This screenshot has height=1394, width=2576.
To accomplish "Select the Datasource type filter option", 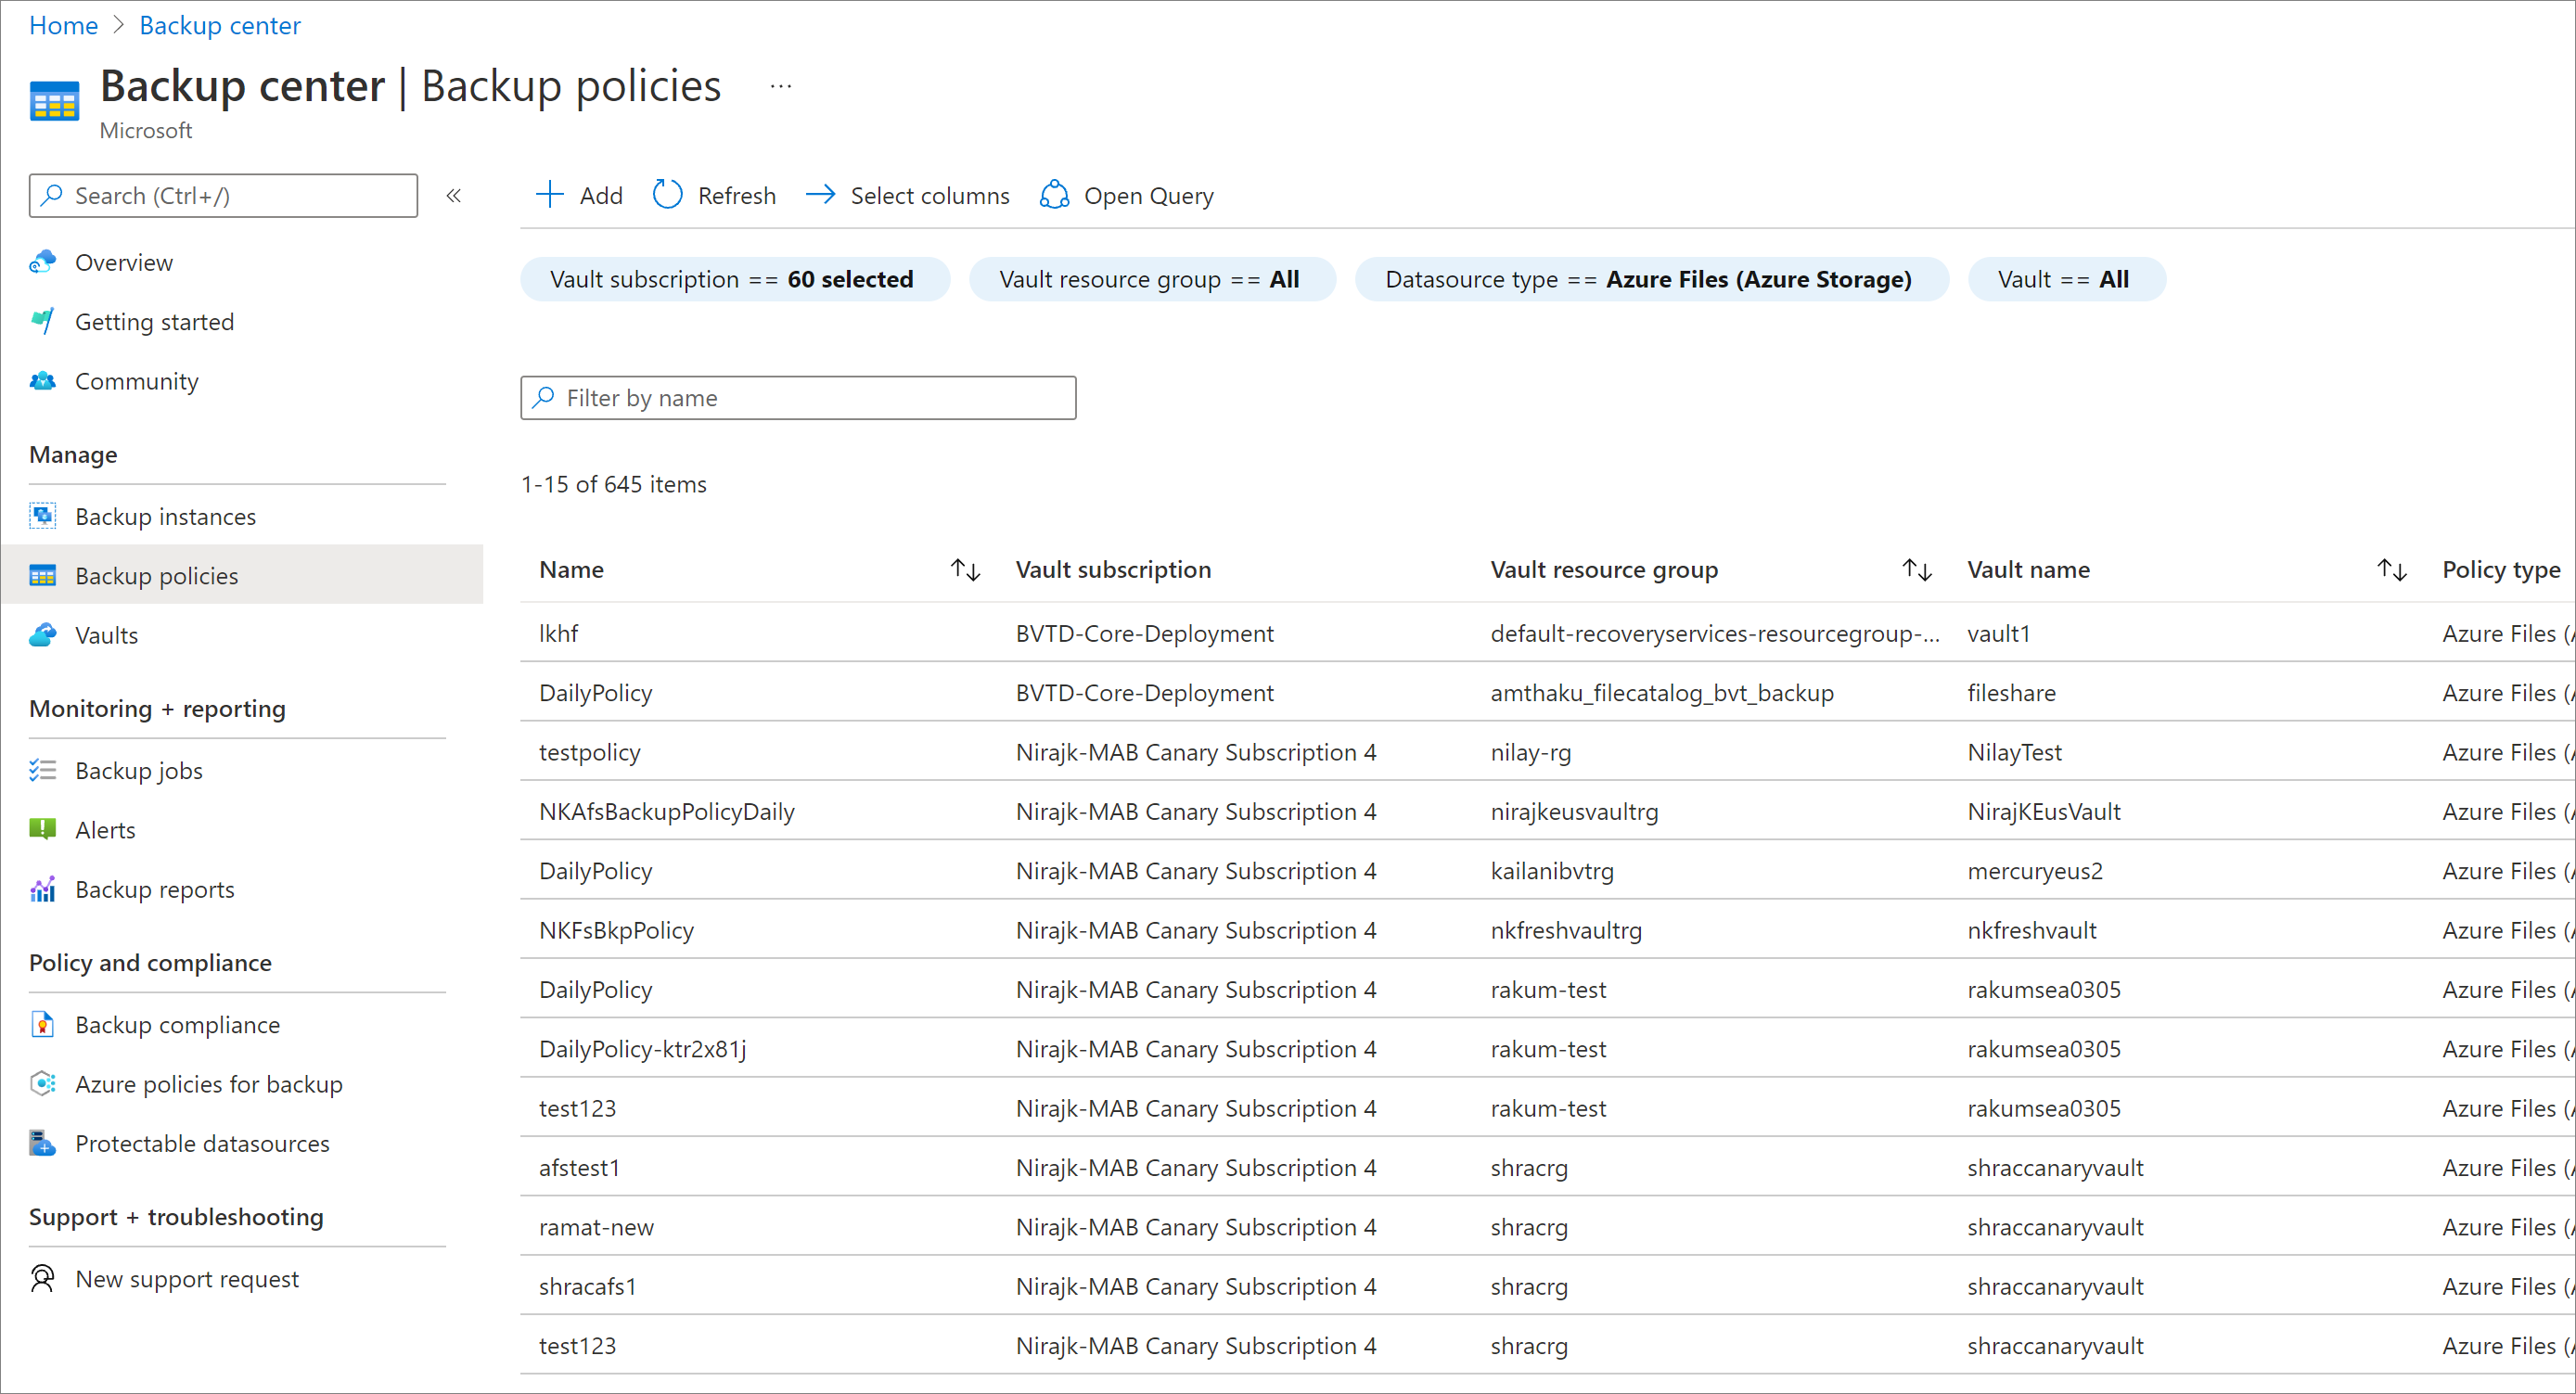I will click(1646, 278).
